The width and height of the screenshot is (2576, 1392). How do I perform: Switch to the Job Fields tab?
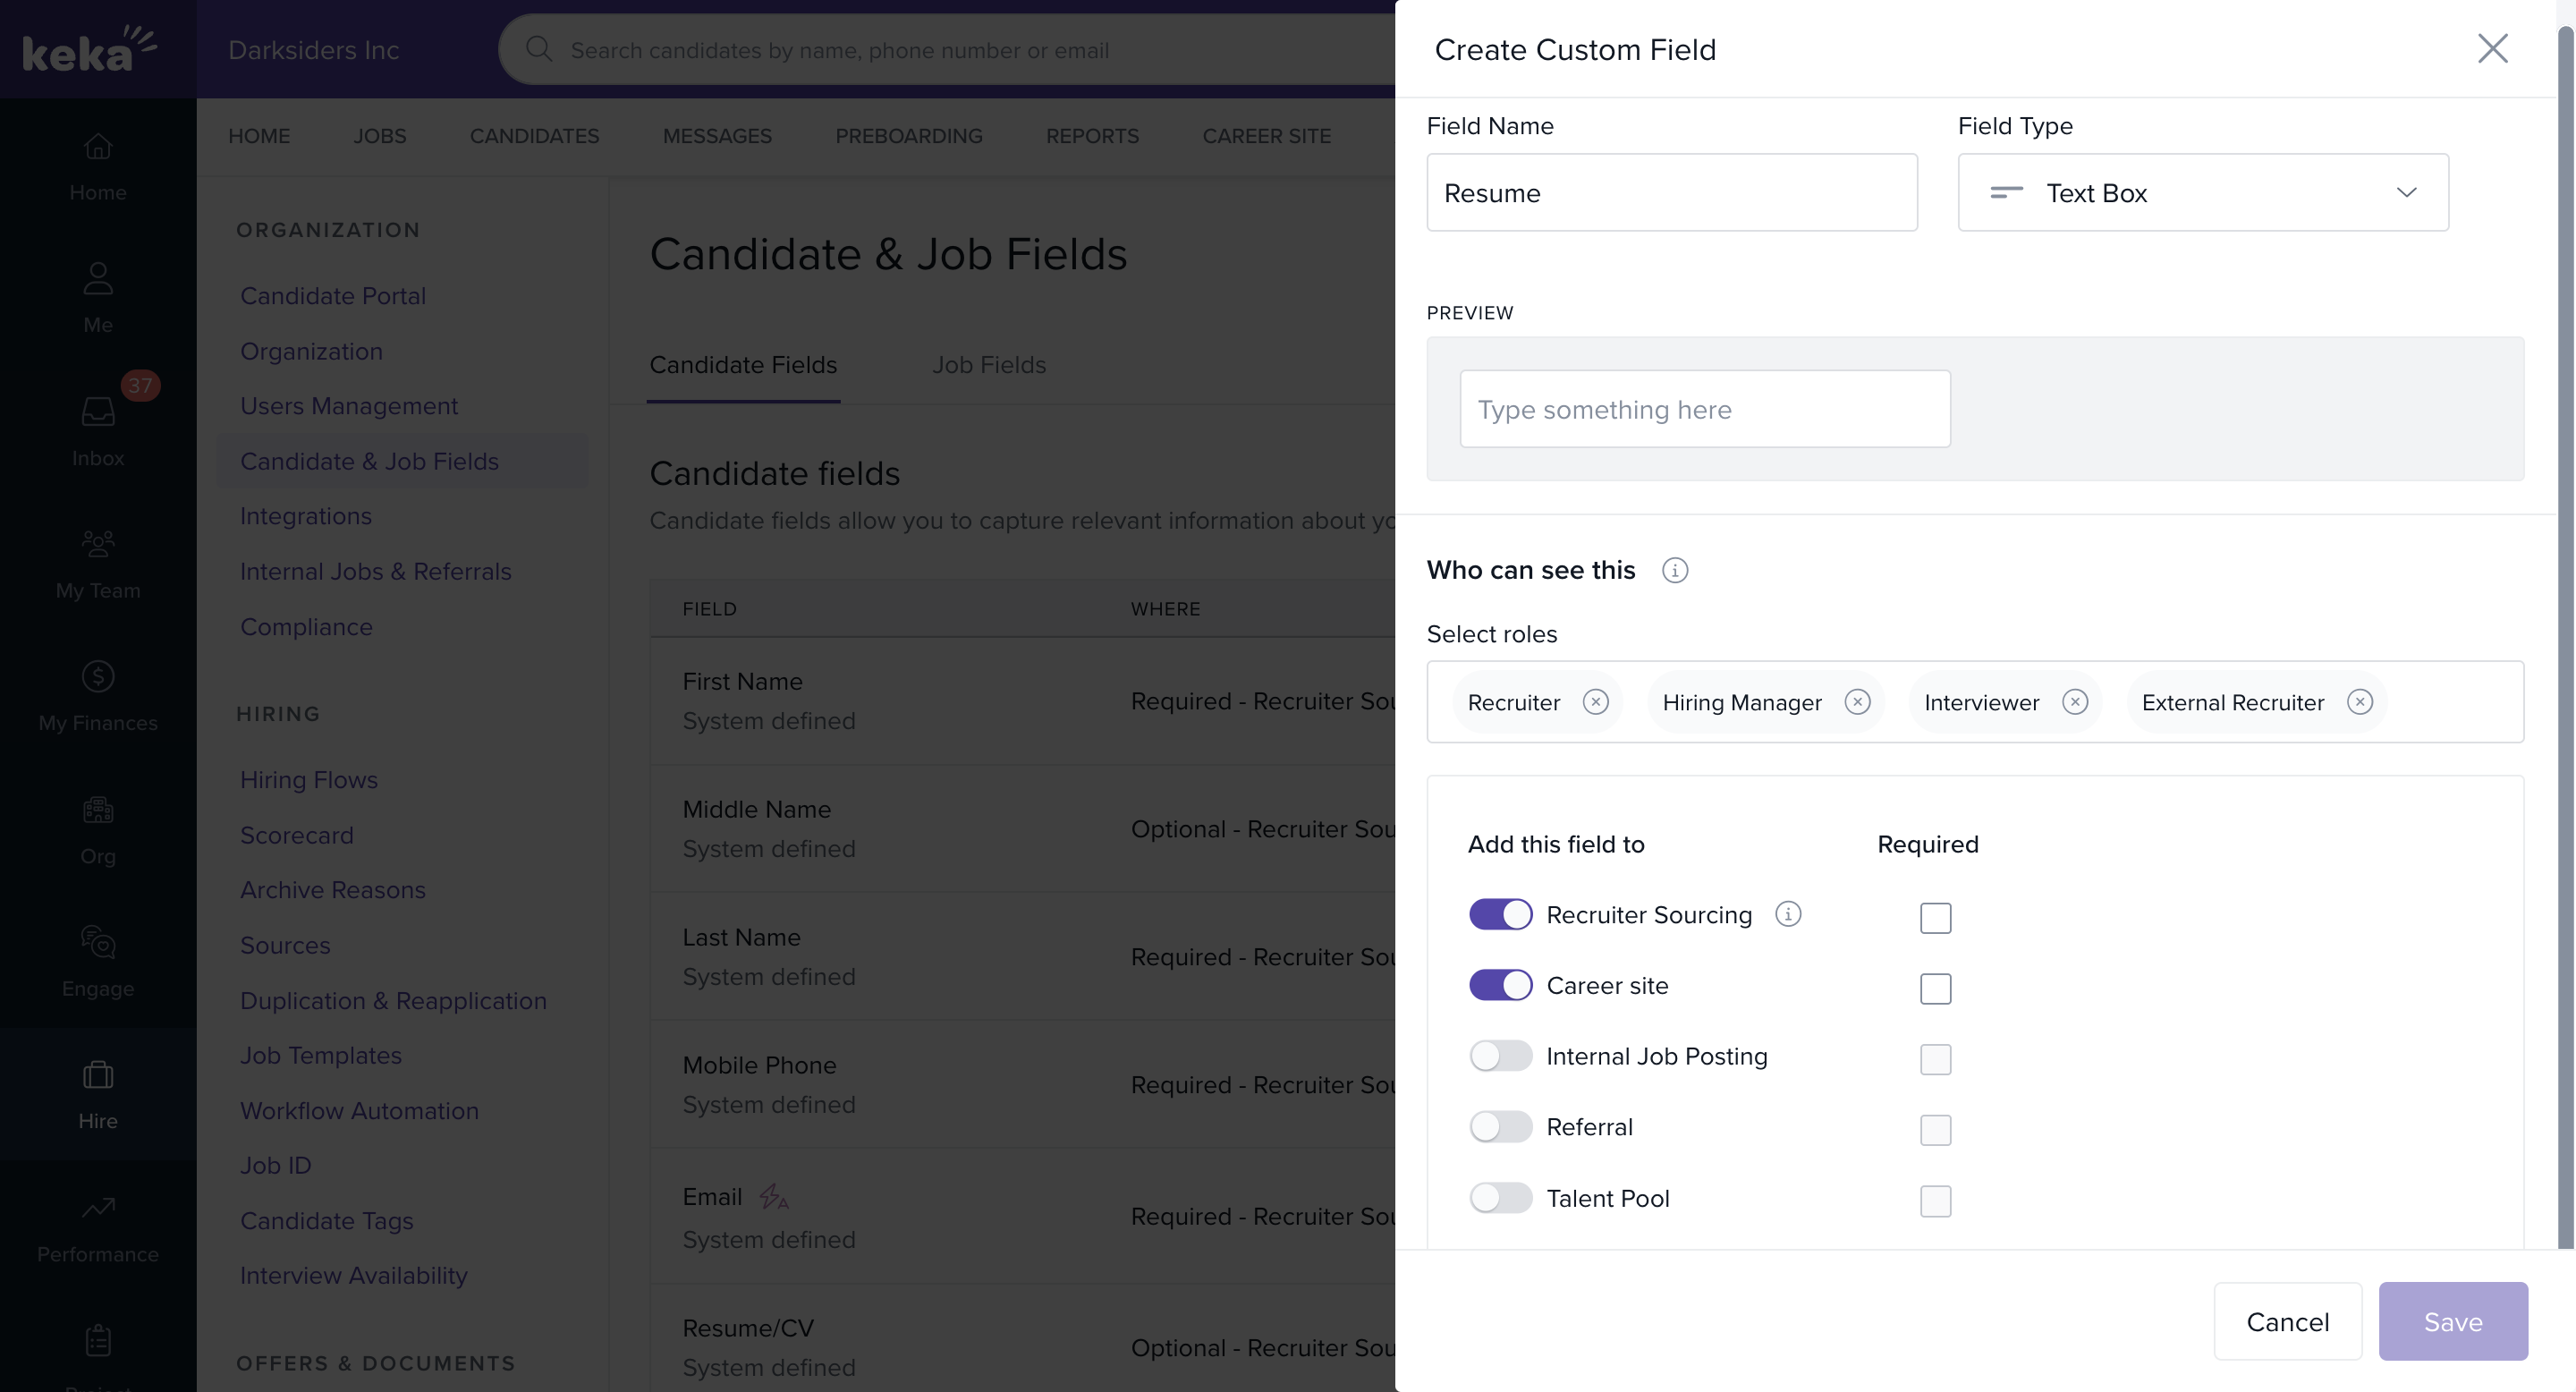[988, 365]
